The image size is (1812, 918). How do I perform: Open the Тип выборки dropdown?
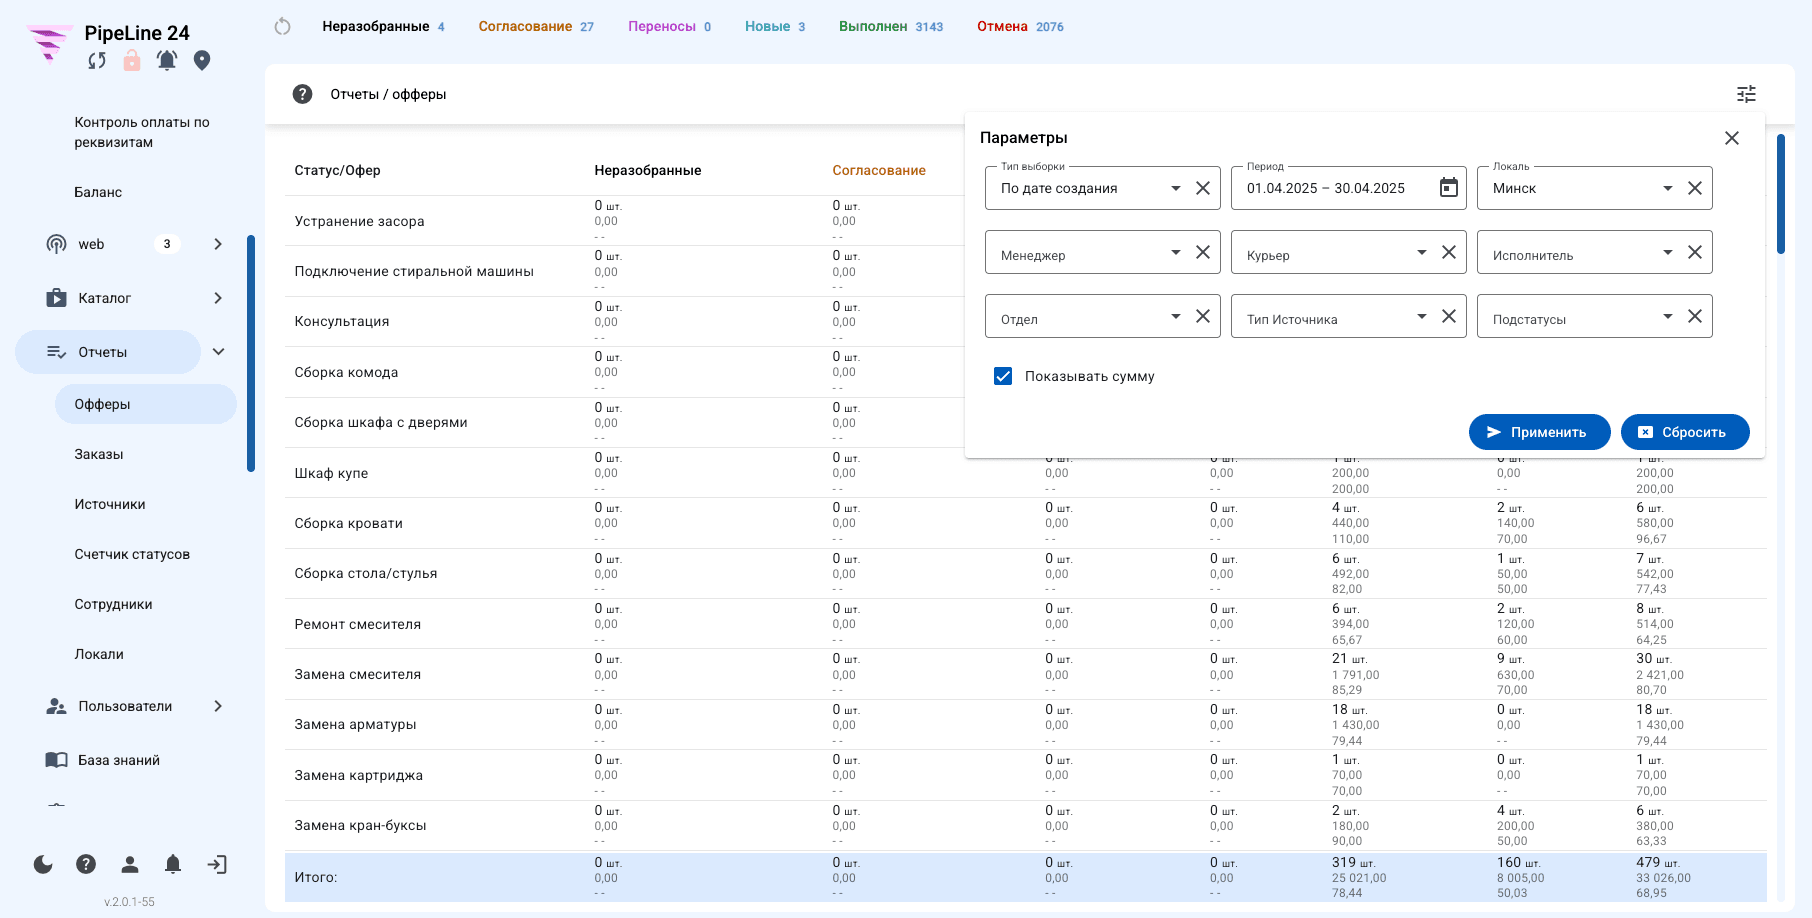click(1176, 188)
